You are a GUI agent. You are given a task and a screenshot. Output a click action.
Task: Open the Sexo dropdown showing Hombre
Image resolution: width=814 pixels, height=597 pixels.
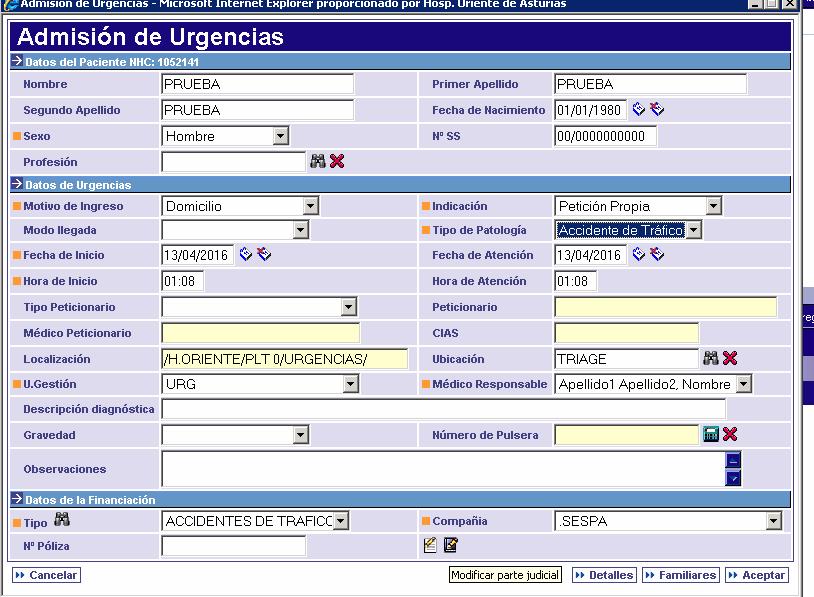pos(282,135)
